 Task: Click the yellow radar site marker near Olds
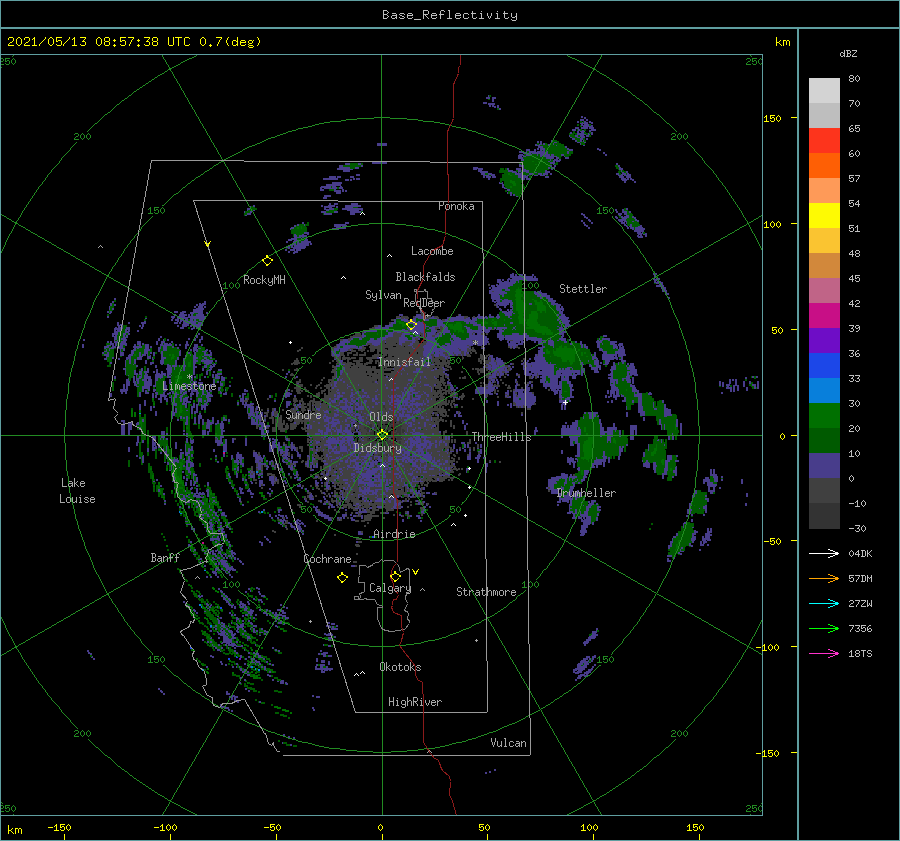pyautogui.click(x=382, y=435)
